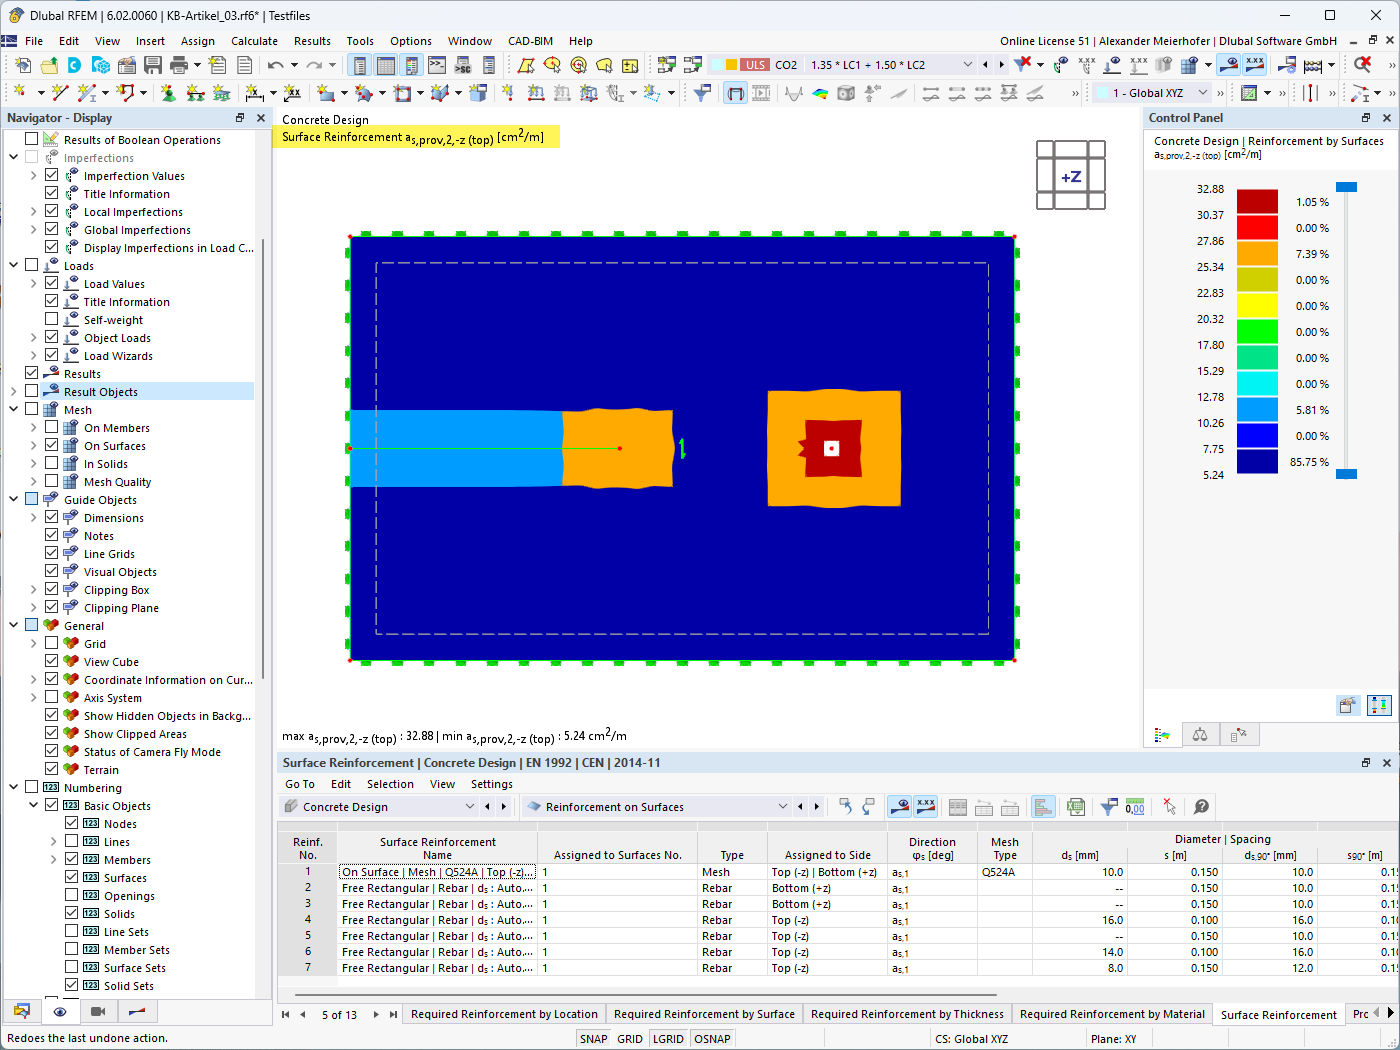Switch to Required Reinforcement by Location tab
Screen dimensions: 1400x1050
pyautogui.click(x=504, y=1014)
